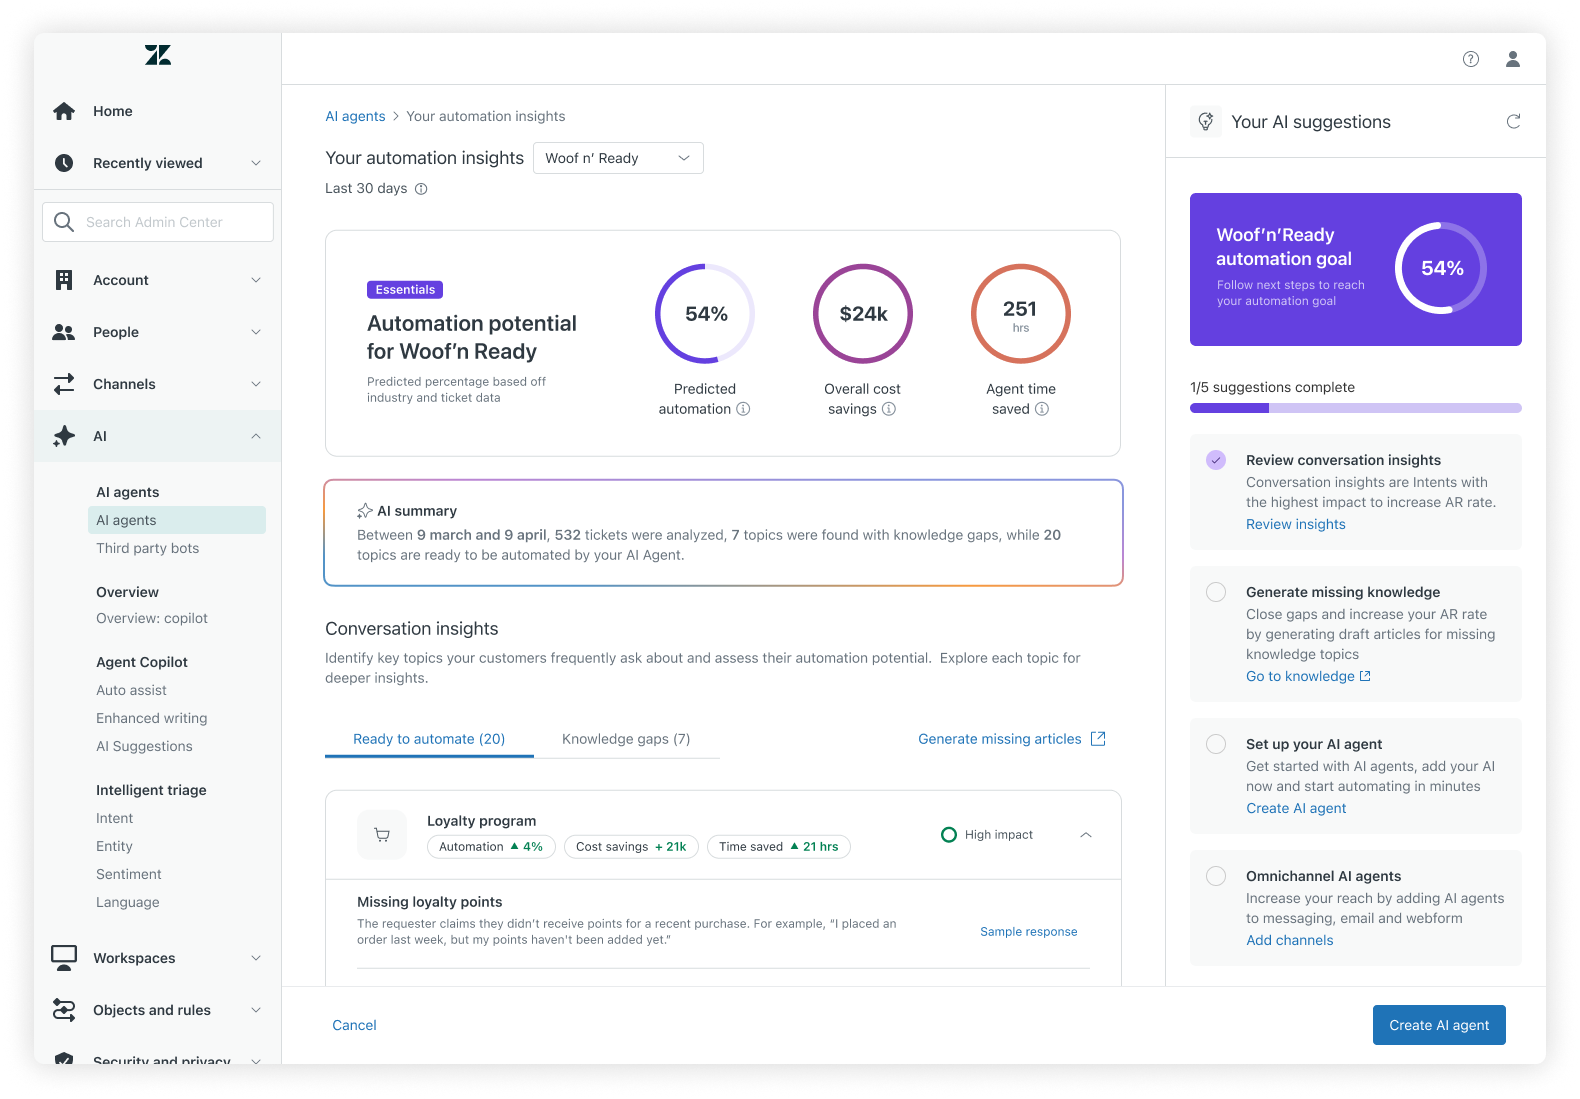Toggle the Omnichannel AI agents checkbox
1580x1099 pixels.
coord(1216,876)
